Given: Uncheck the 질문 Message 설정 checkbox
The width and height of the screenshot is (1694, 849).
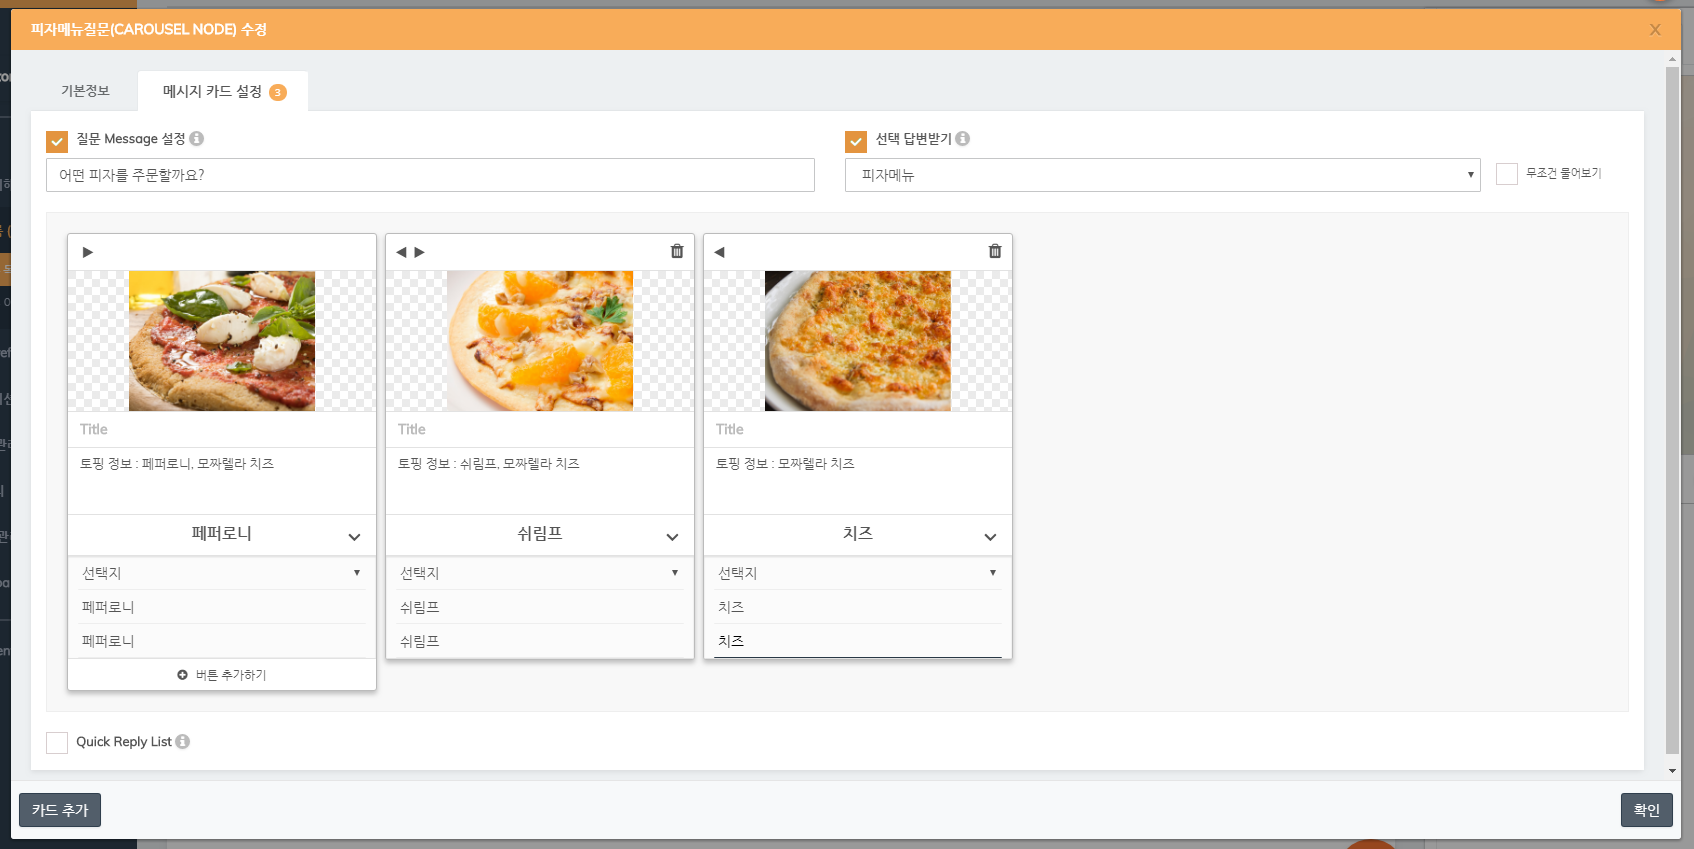Looking at the screenshot, I should pos(57,141).
